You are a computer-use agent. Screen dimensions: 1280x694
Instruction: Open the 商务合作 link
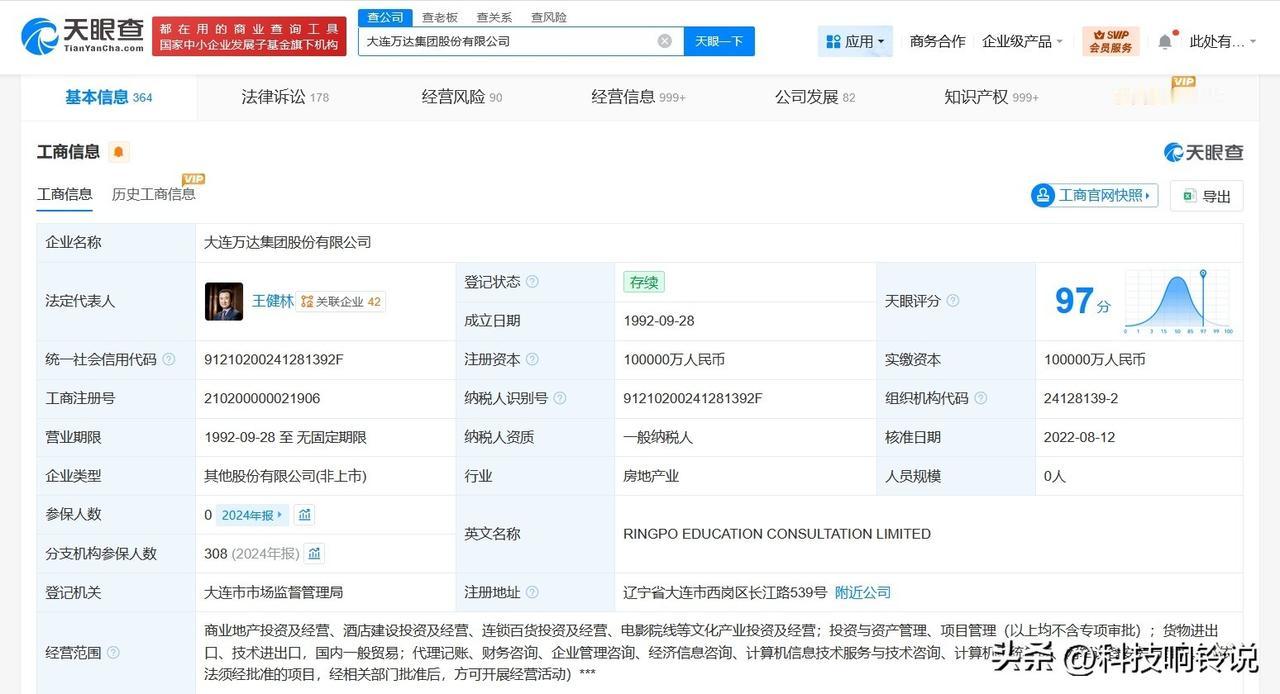[937, 41]
